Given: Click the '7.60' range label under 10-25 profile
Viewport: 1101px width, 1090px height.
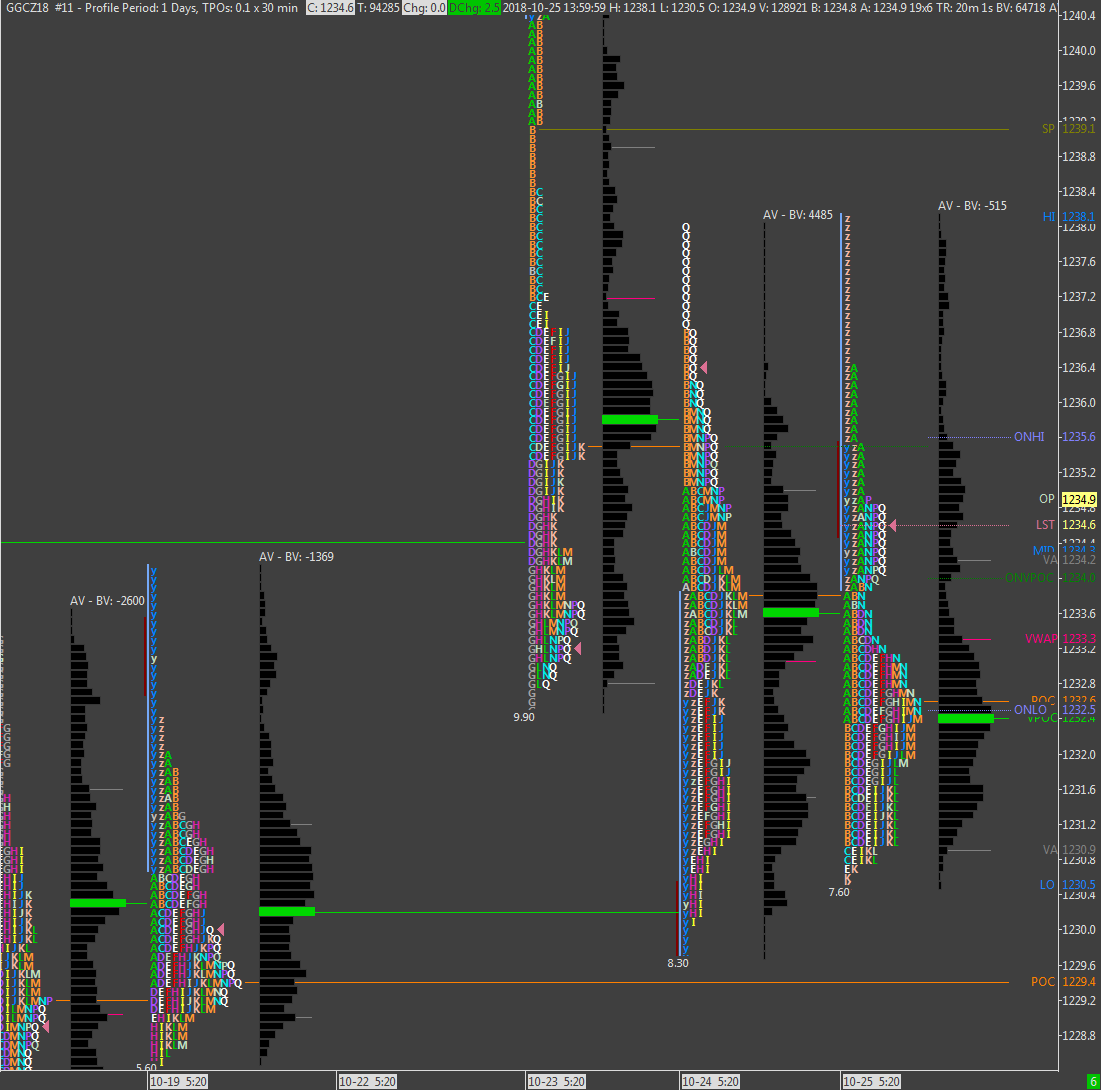Looking at the screenshot, I should 839,893.
